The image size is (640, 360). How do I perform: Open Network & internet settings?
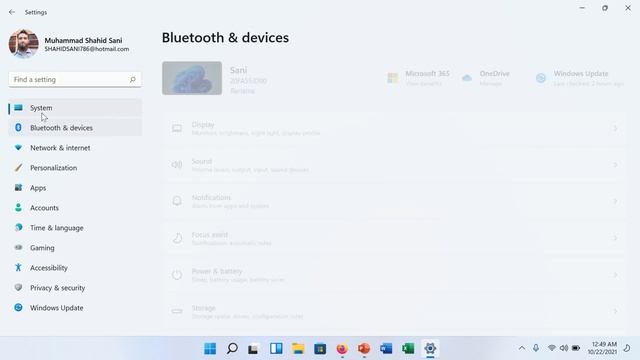[75, 148]
